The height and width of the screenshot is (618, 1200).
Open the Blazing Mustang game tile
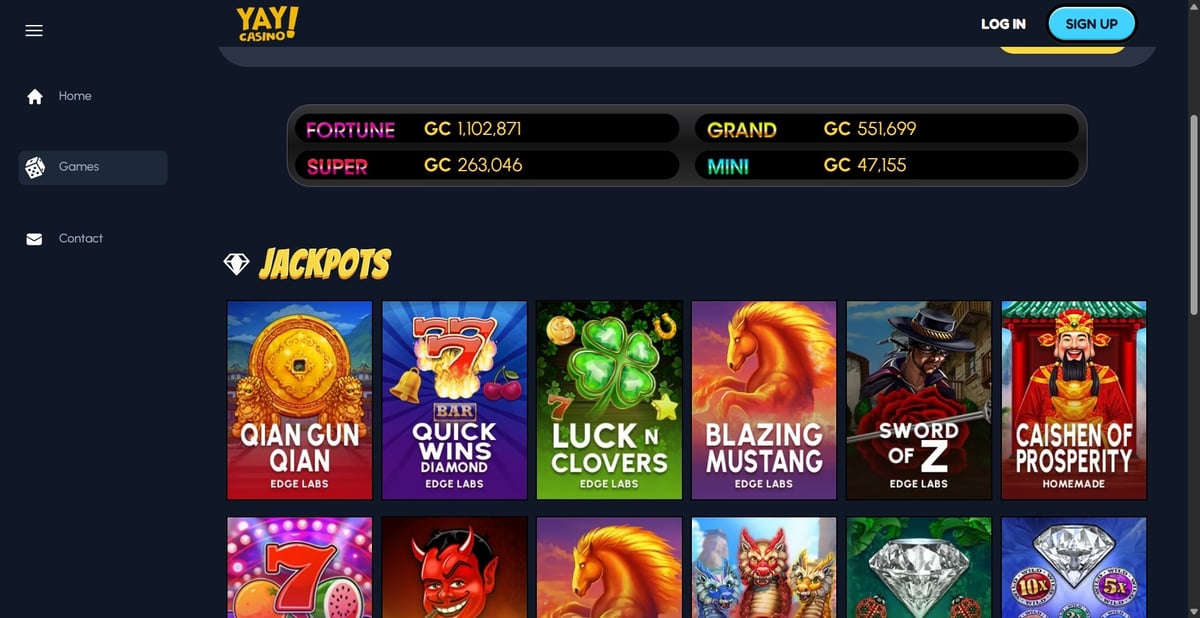click(x=764, y=400)
